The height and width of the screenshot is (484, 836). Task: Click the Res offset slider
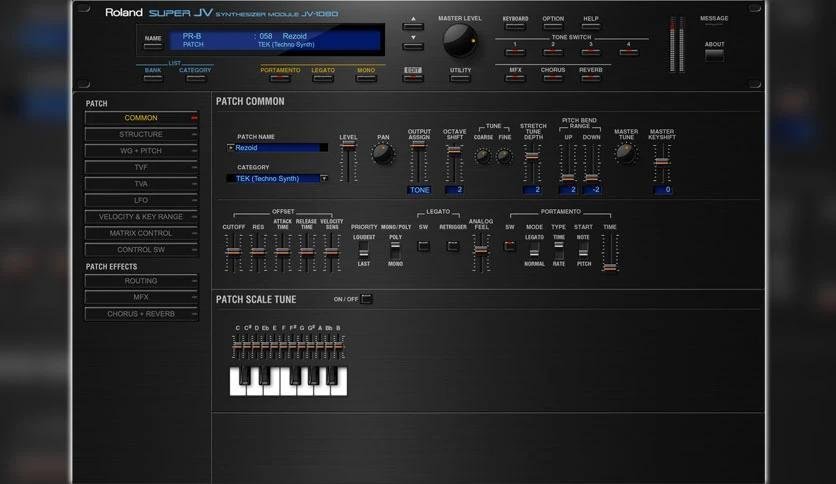coord(258,253)
